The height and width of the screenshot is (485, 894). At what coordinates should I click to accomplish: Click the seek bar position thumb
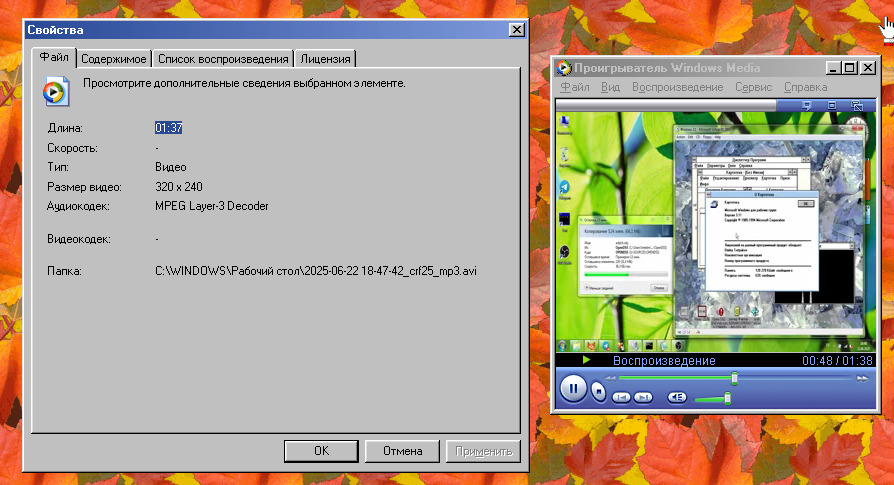[735, 378]
